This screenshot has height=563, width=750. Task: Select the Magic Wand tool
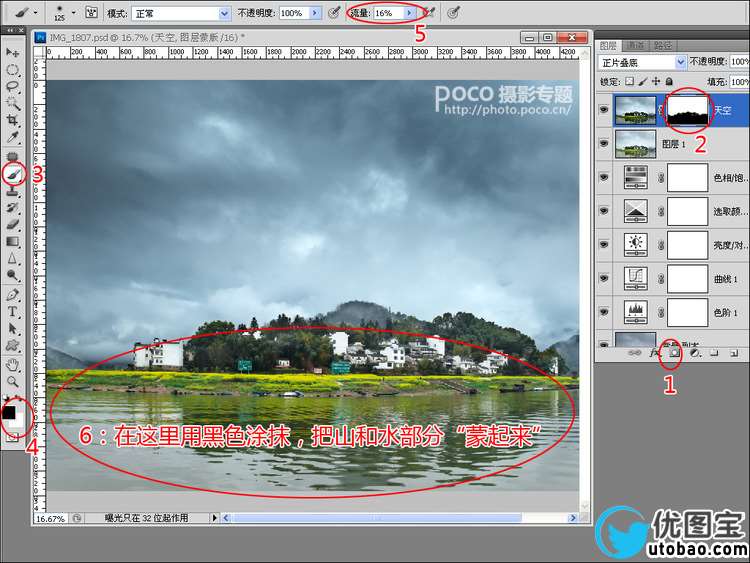click(12, 103)
